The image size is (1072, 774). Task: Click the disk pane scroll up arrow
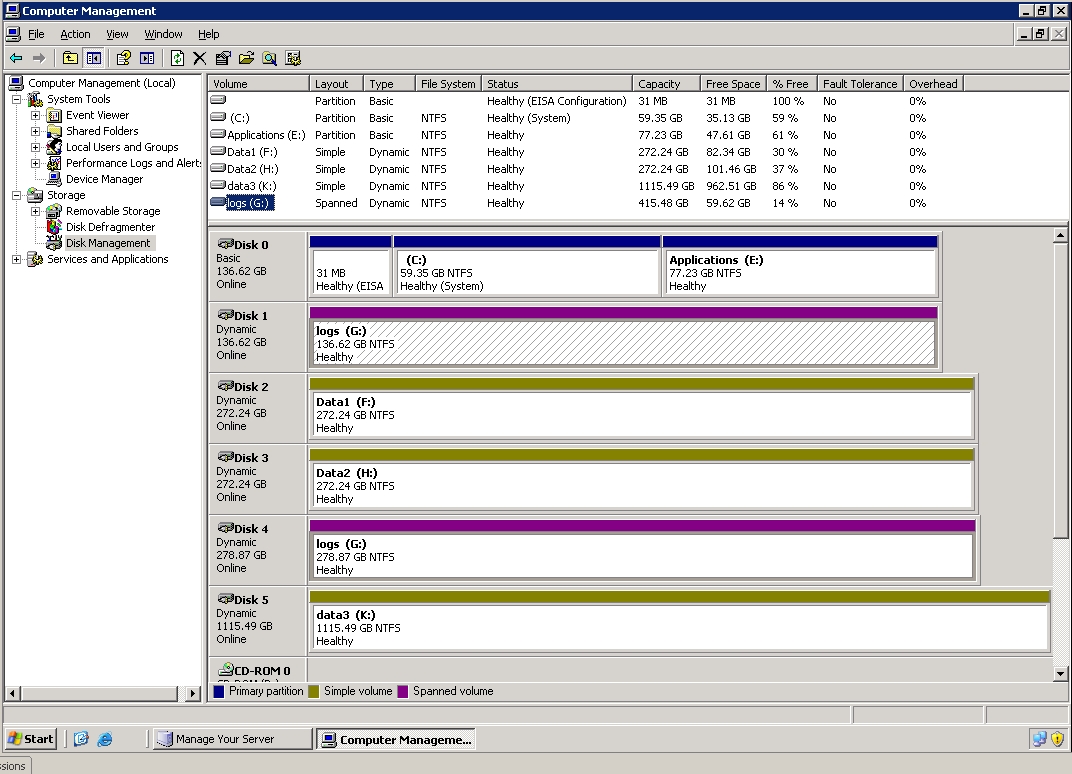pos(1060,235)
